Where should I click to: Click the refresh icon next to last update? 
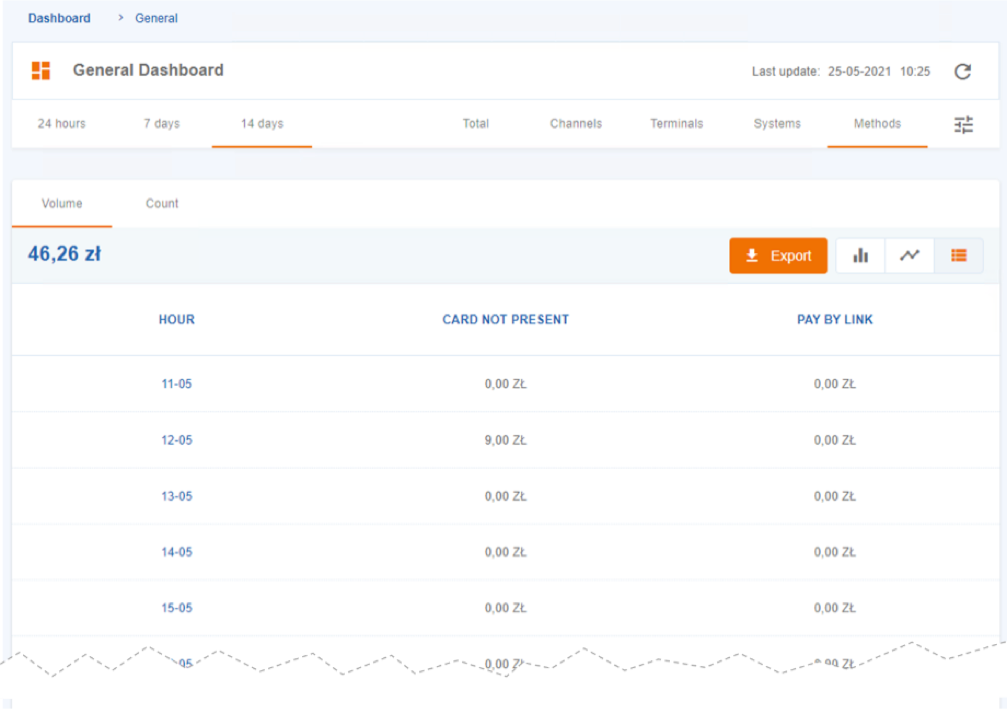(x=962, y=71)
